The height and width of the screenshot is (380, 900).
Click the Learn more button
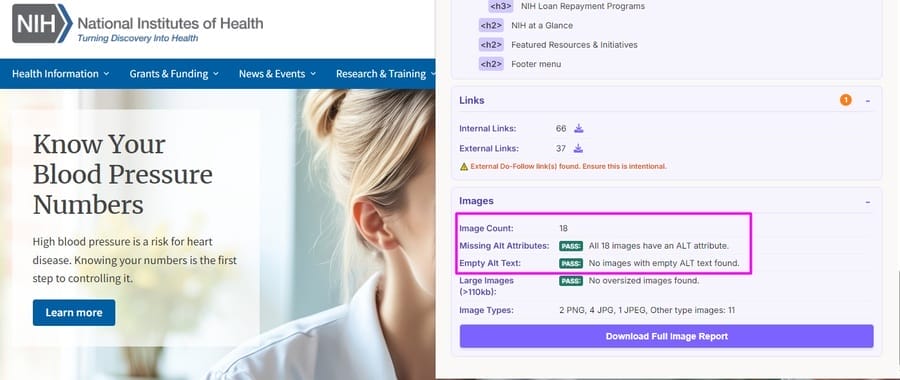[74, 312]
